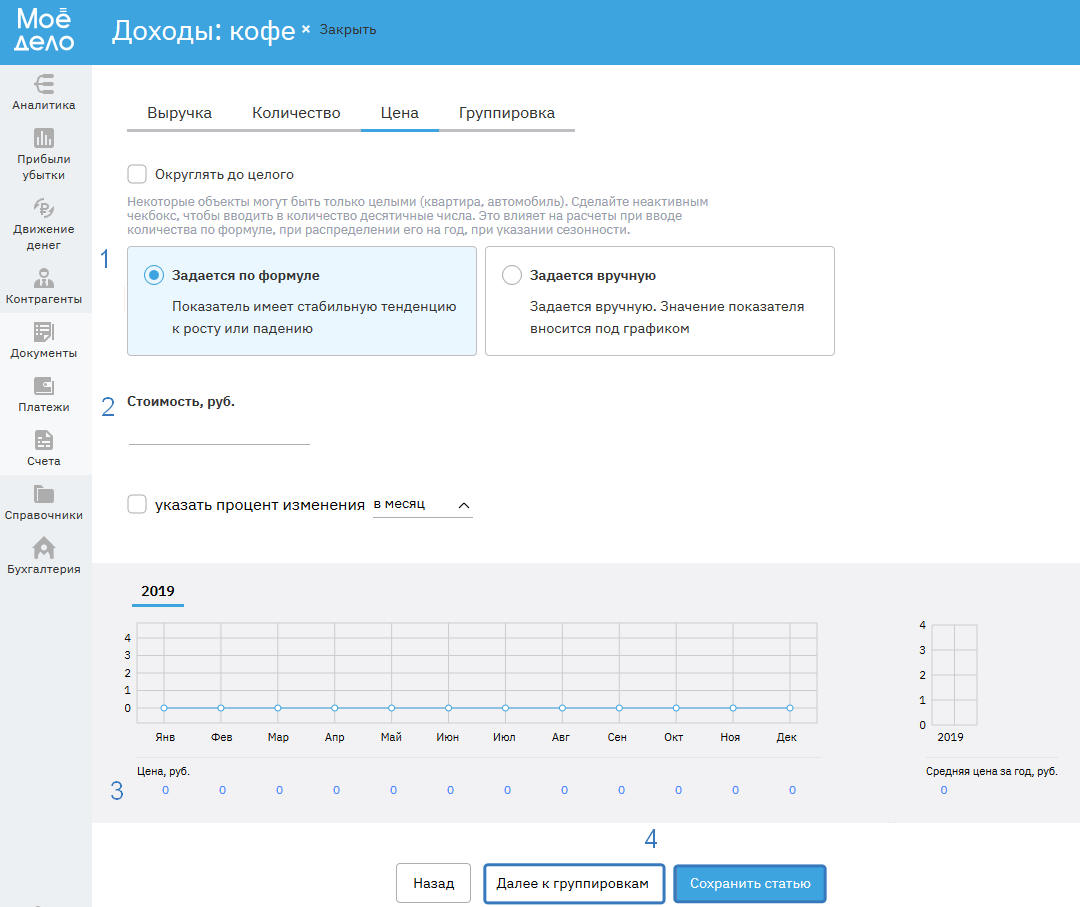This screenshot has height=907, width=1080.
Task: Select the Цена tab
Action: (399, 113)
